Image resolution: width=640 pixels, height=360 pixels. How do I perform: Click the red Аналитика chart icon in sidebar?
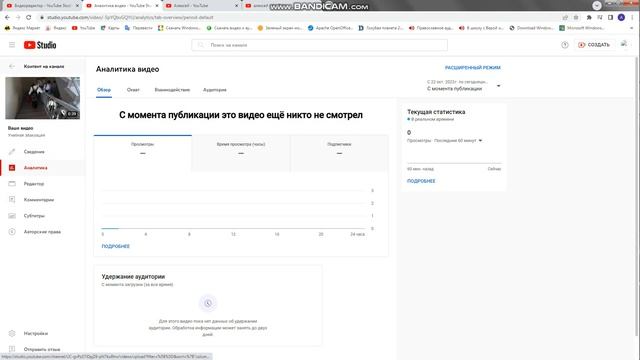pos(12,168)
